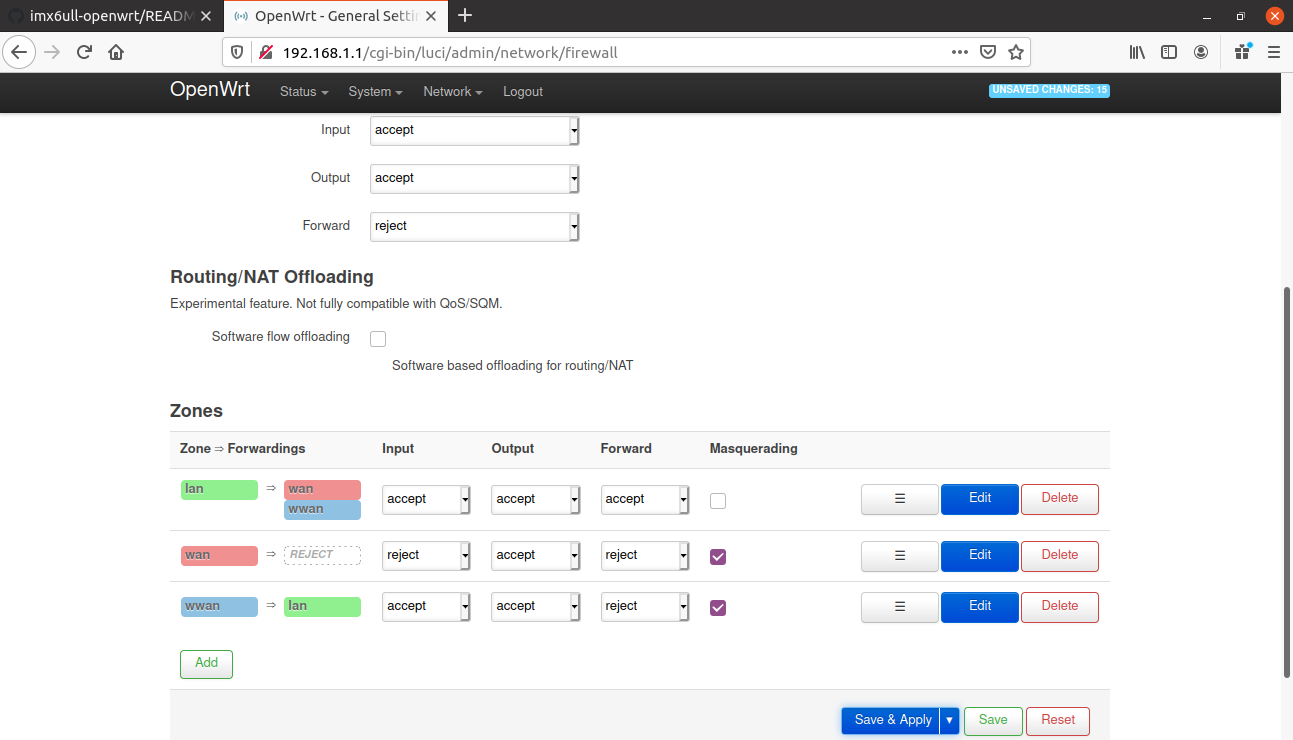The height and width of the screenshot is (740, 1293).
Task: Delete the wan zone
Action: [x=1060, y=555]
